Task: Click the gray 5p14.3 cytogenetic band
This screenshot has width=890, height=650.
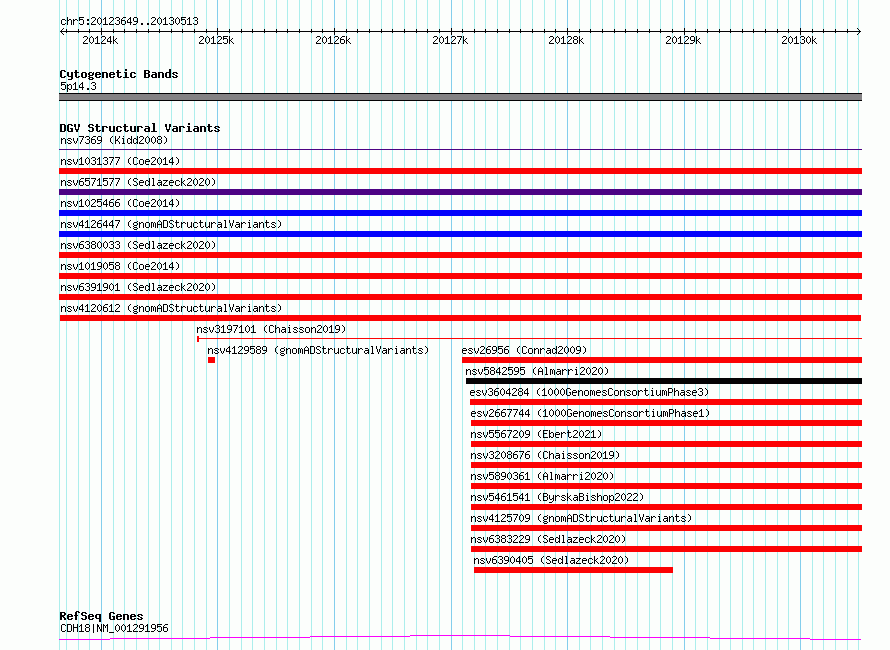Action: tap(460, 97)
